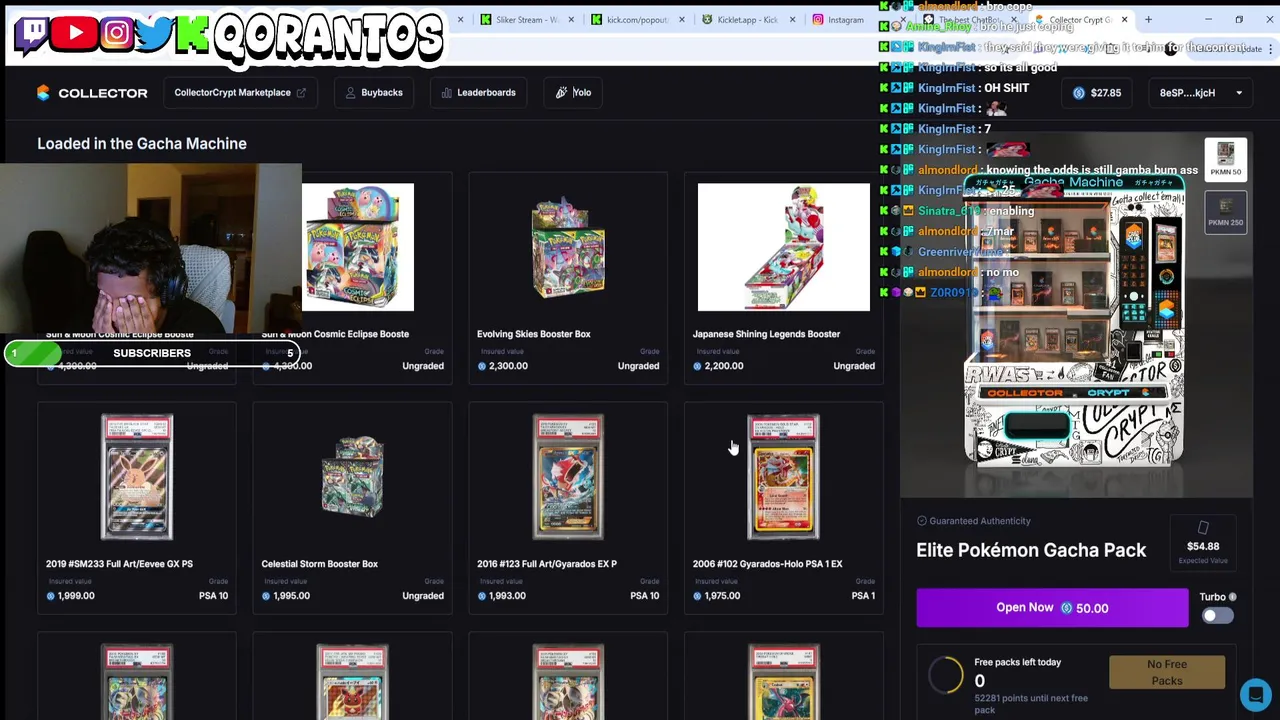
Task: Click the 2,300.00 insured value text
Action: pyautogui.click(x=508, y=366)
